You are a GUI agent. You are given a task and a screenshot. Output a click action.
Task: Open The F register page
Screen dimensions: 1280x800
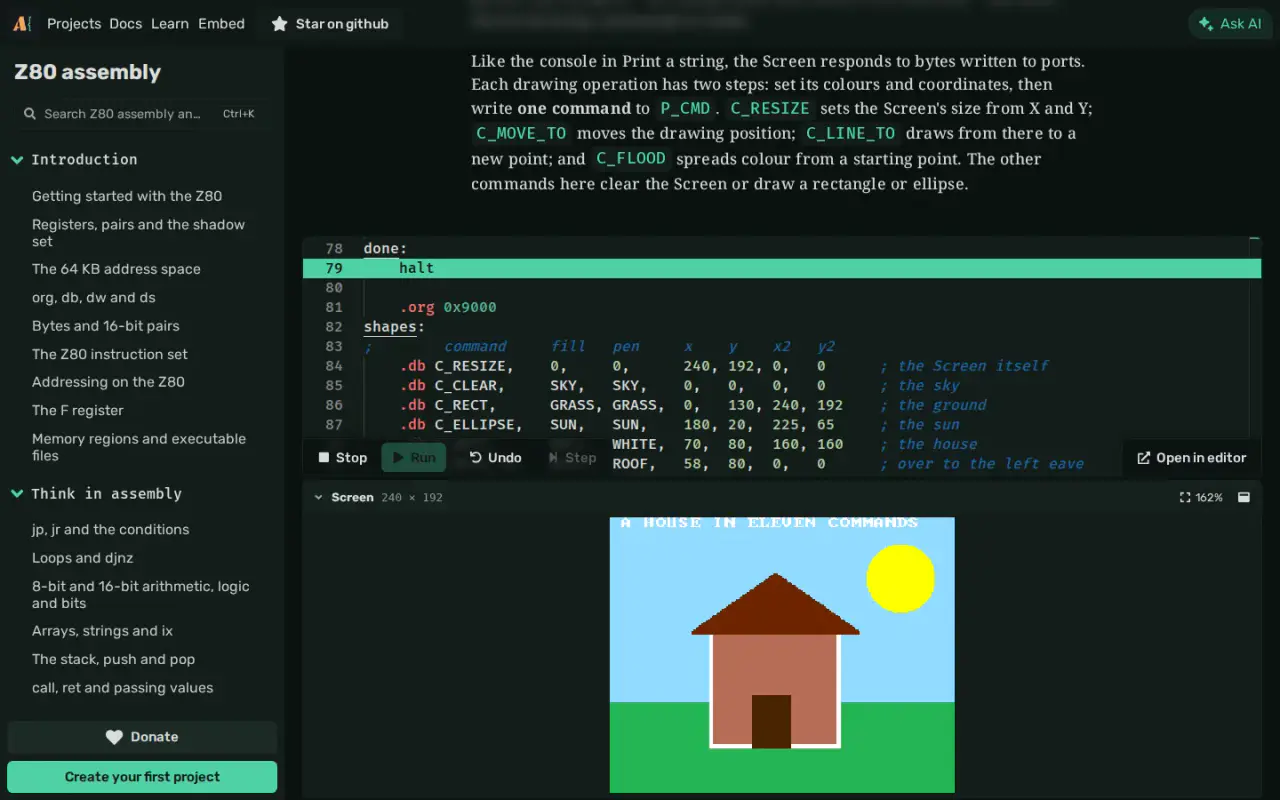tap(78, 410)
